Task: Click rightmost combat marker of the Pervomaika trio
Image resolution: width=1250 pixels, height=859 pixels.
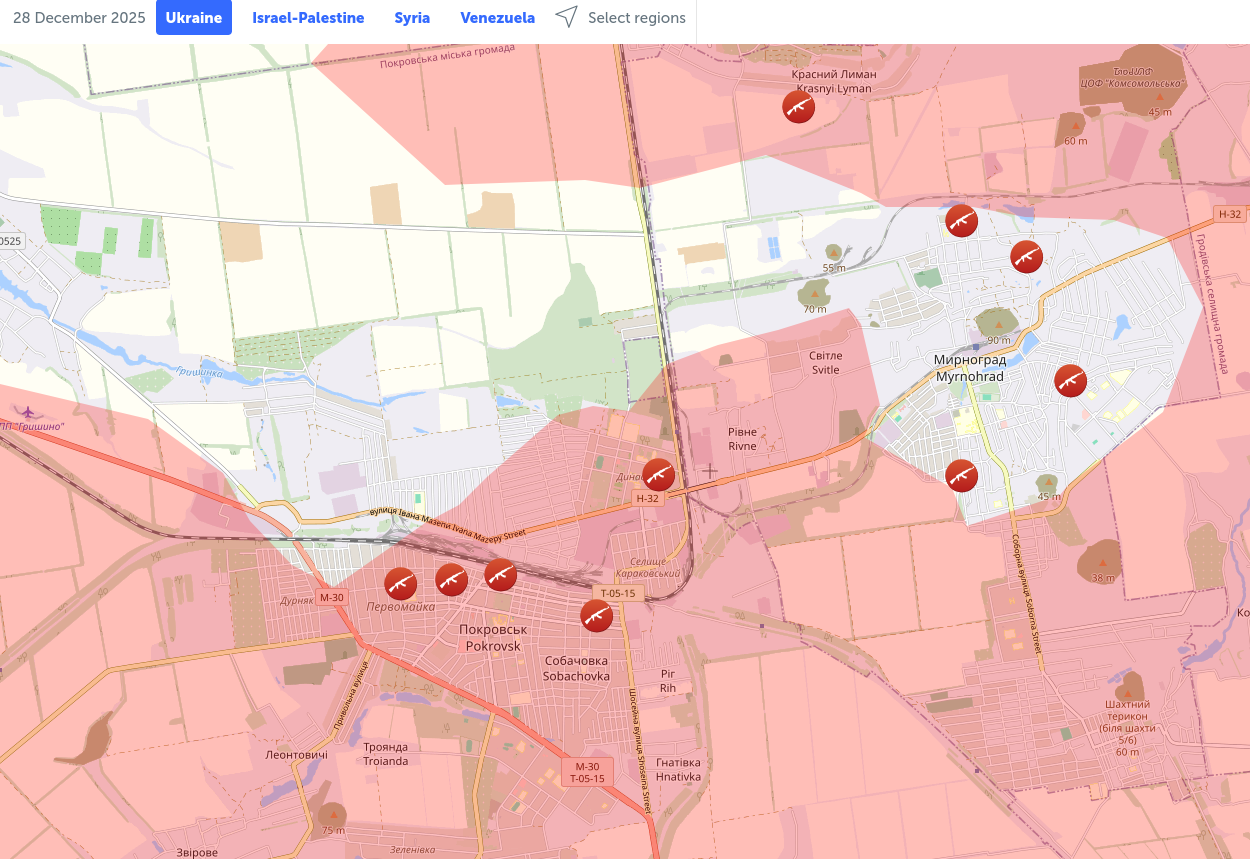Action: pyautogui.click(x=500, y=574)
